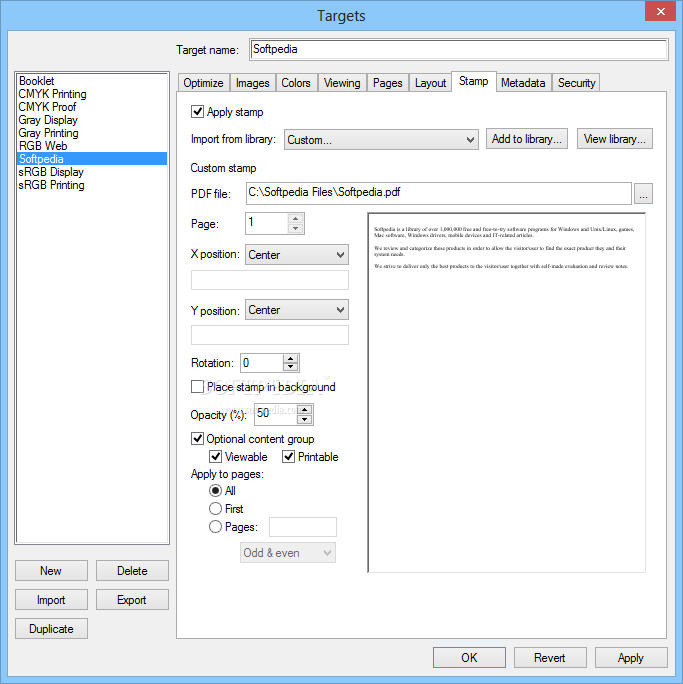This screenshot has width=683, height=684.
Task: Select Softpedia in the targets list
Action: coord(92,159)
